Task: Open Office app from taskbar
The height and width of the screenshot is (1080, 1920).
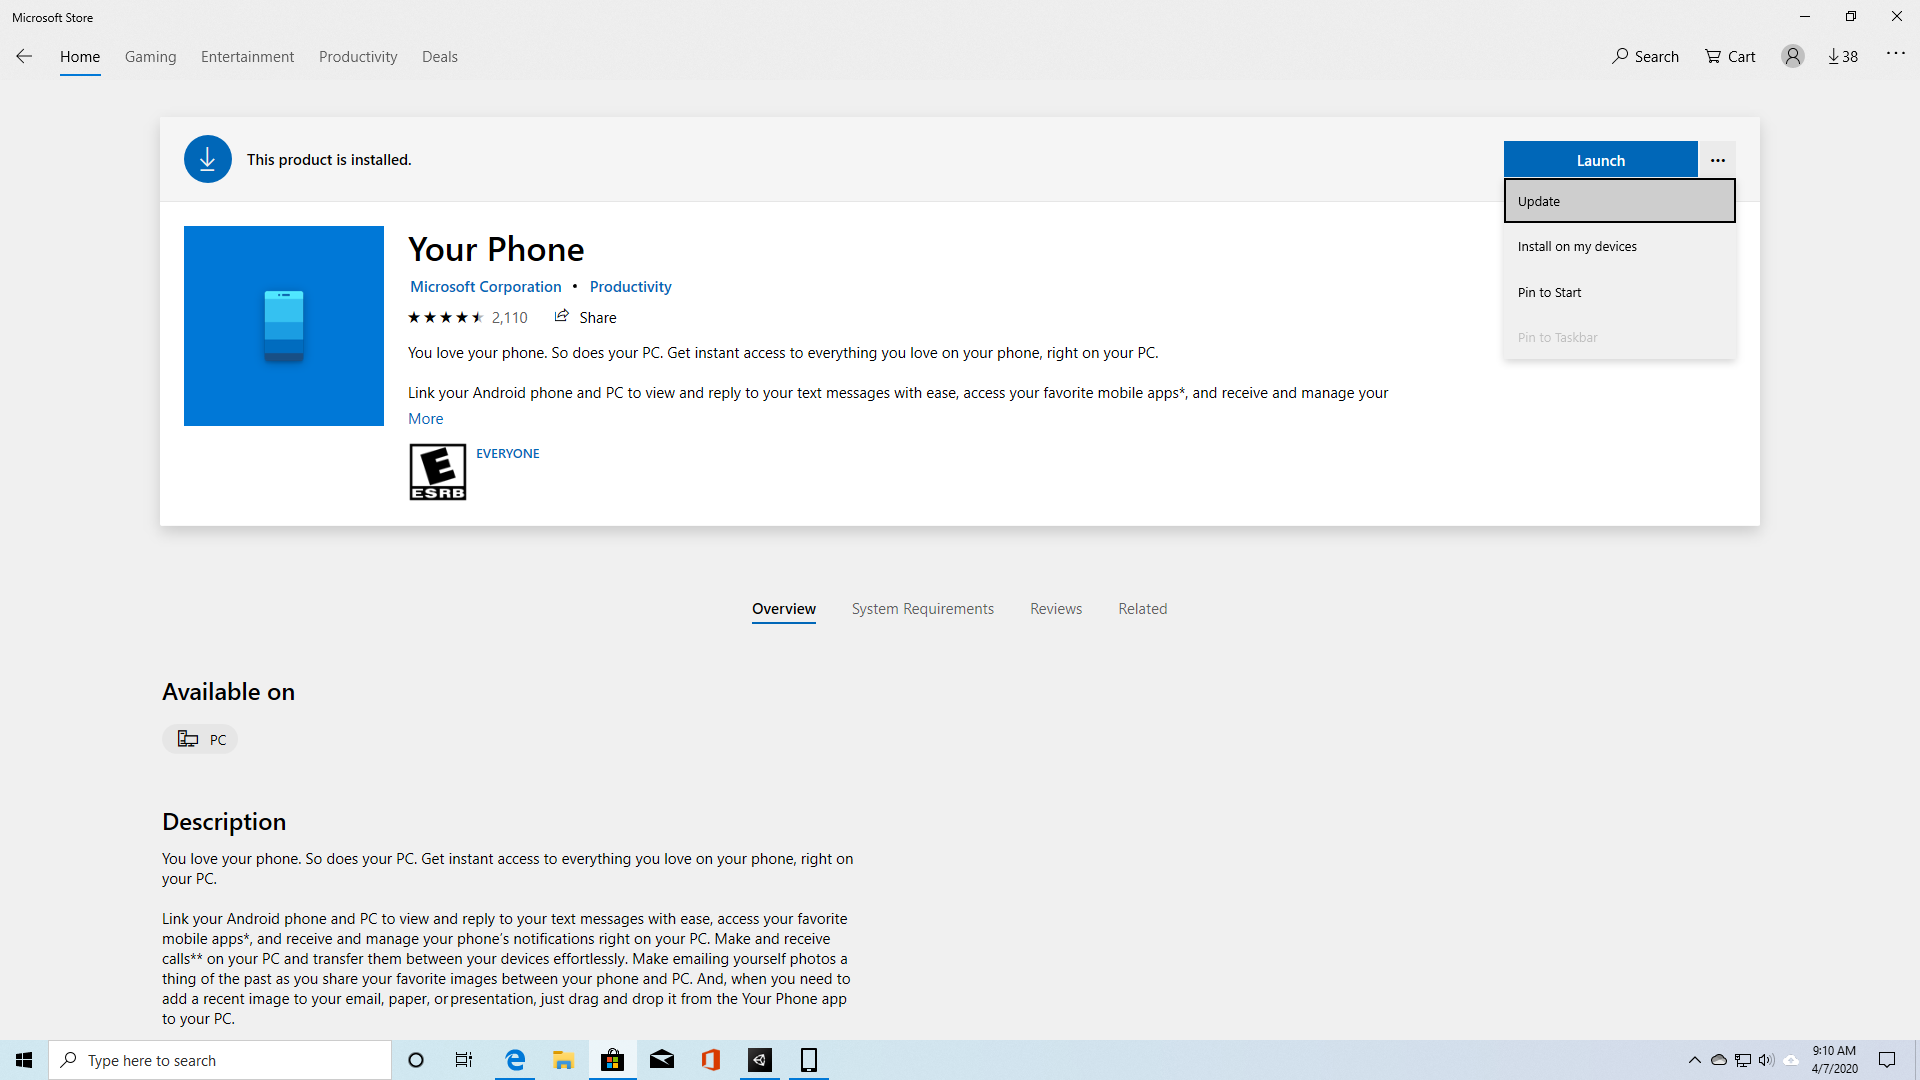Action: click(x=711, y=1060)
